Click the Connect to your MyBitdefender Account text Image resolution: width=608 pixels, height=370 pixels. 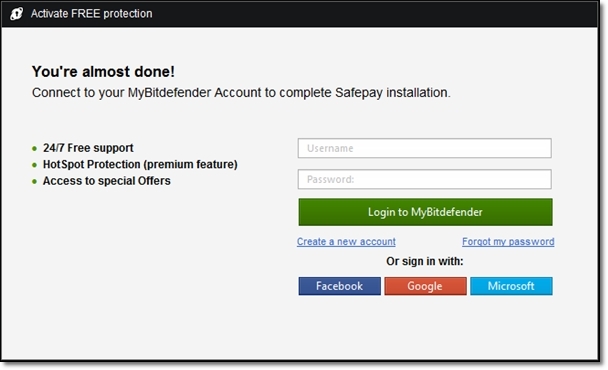pos(241,93)
